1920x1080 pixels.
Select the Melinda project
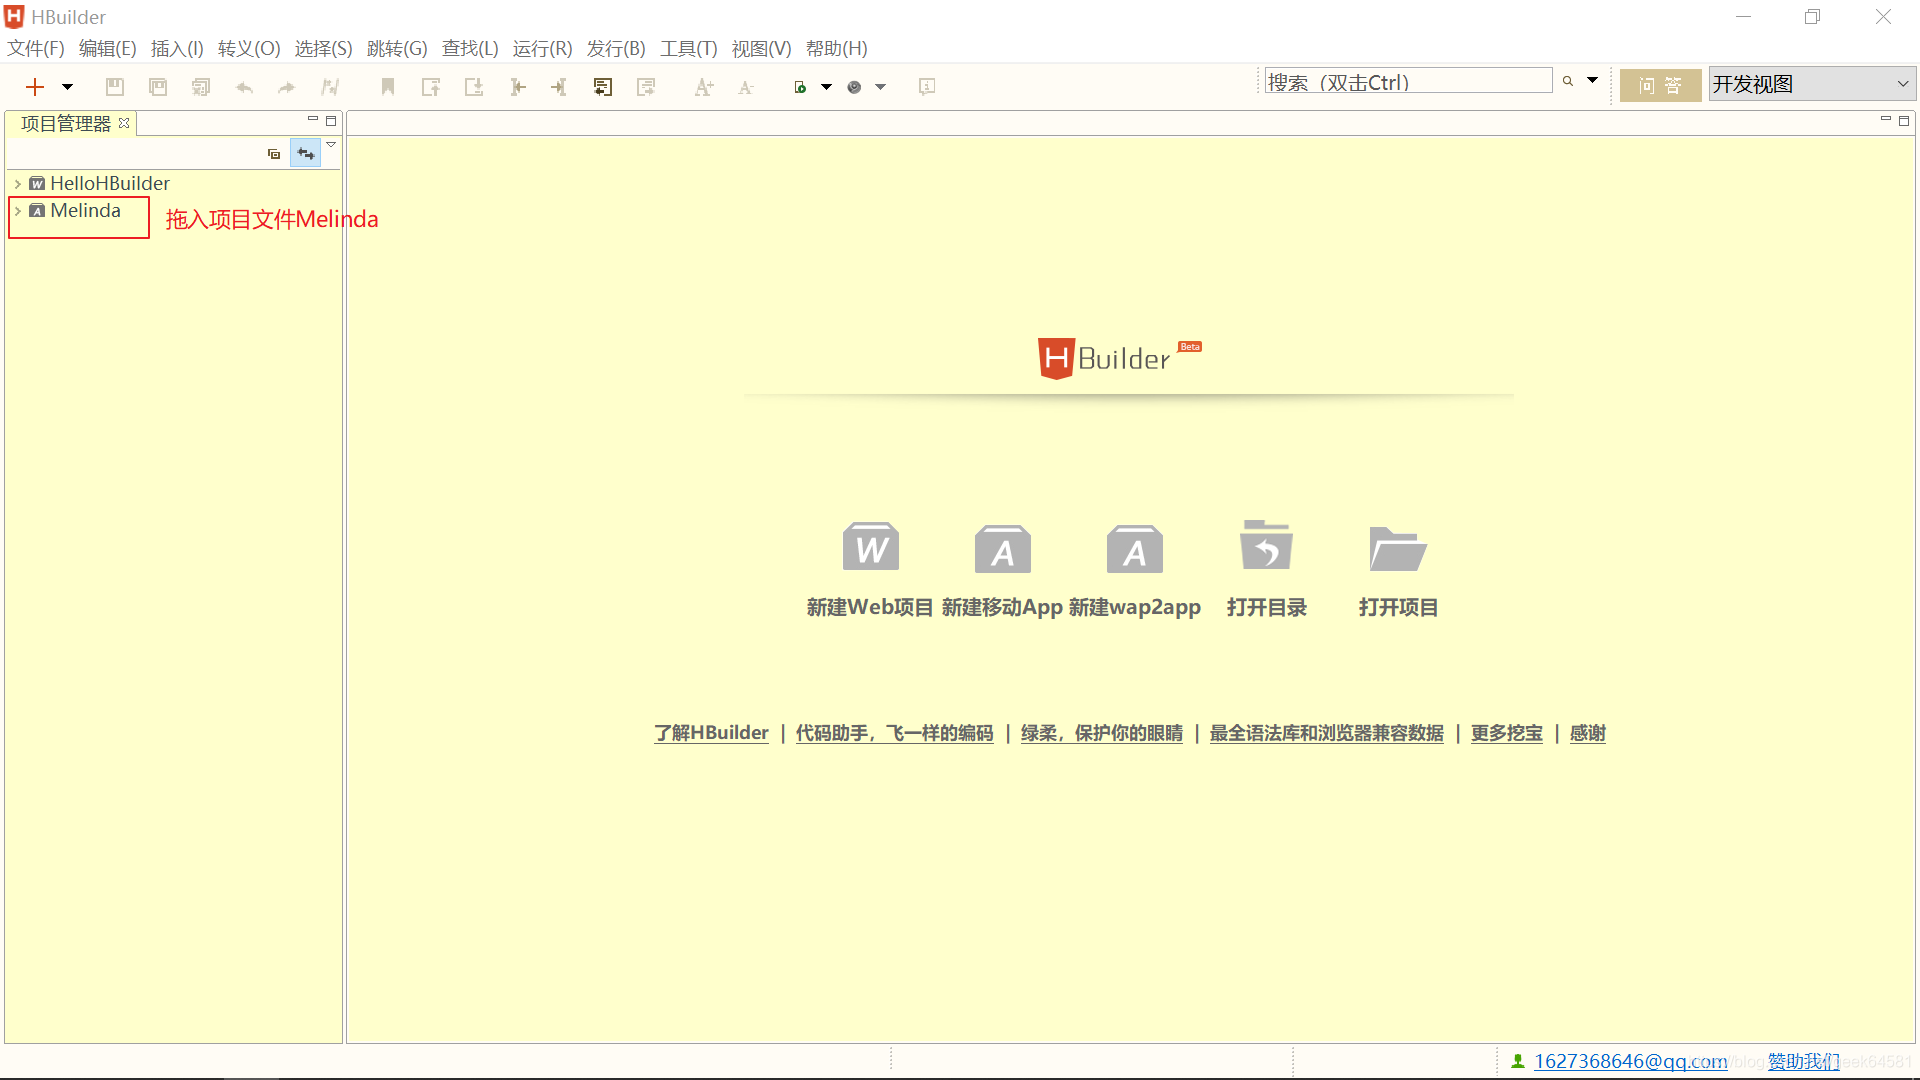(x=85, y=211)
